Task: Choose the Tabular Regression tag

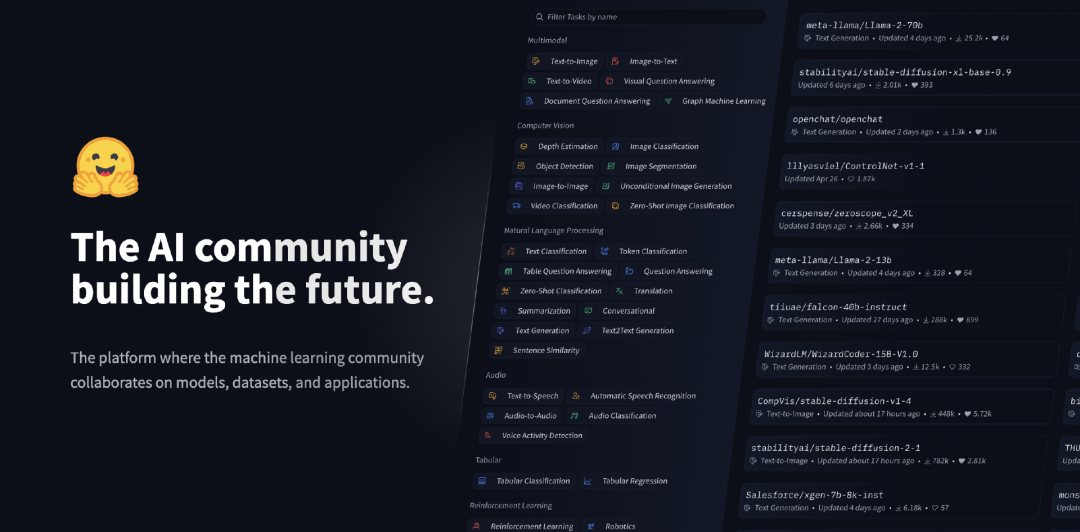Action: (625, 481)
